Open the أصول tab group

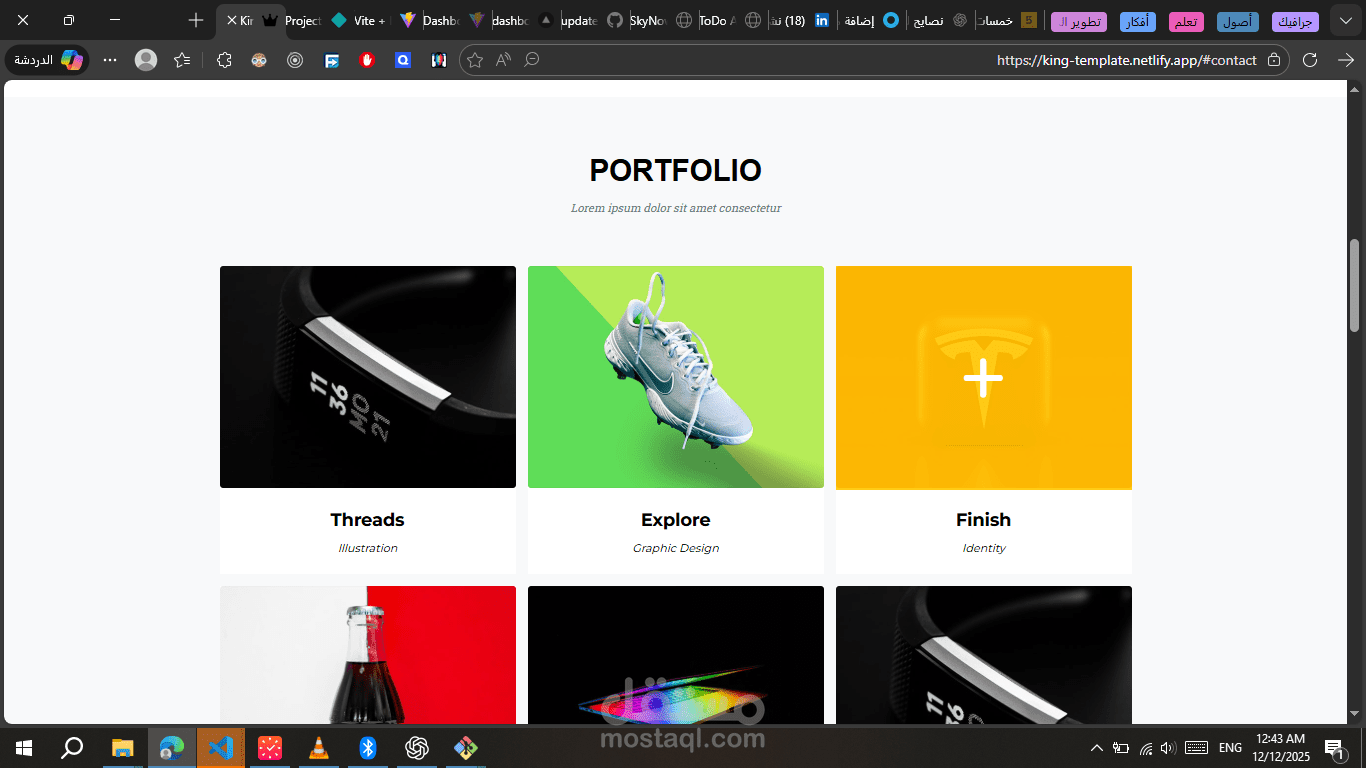click(x=1238, y=22)
